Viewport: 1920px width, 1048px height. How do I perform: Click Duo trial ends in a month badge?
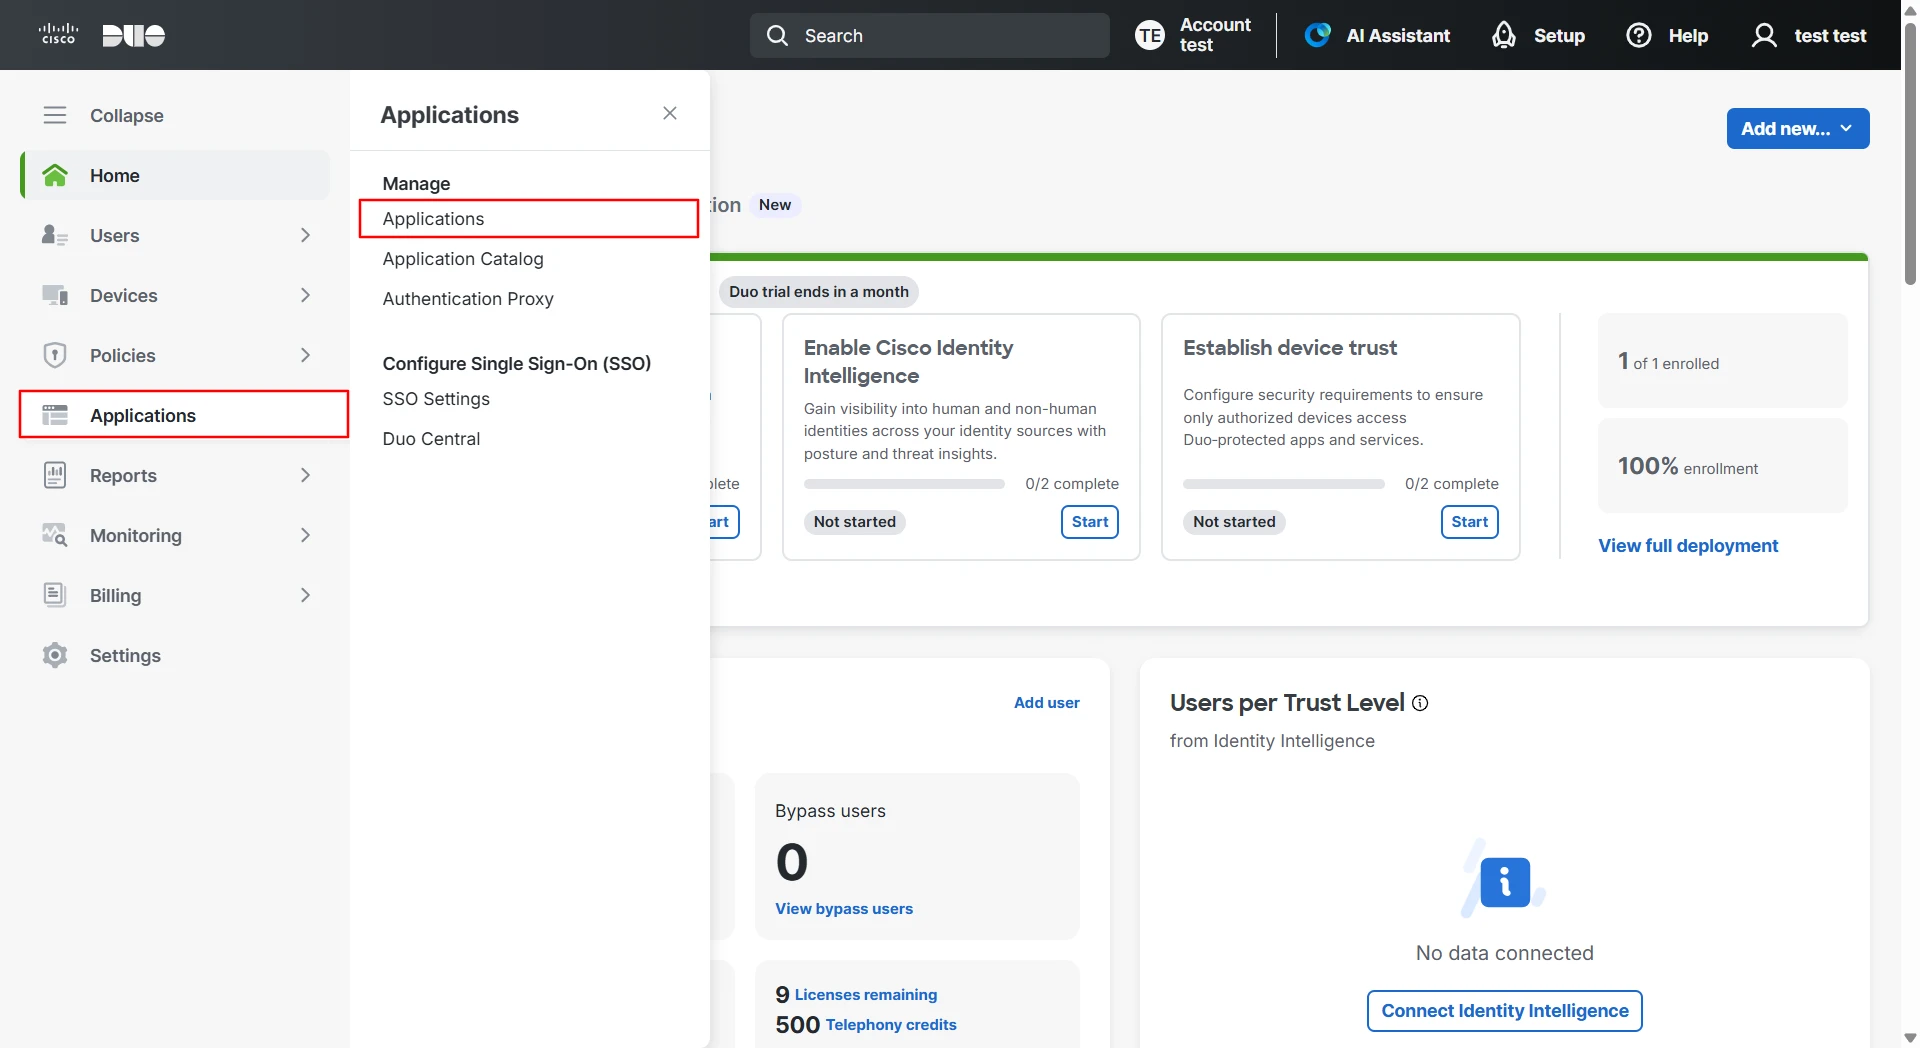click(819, 292)
